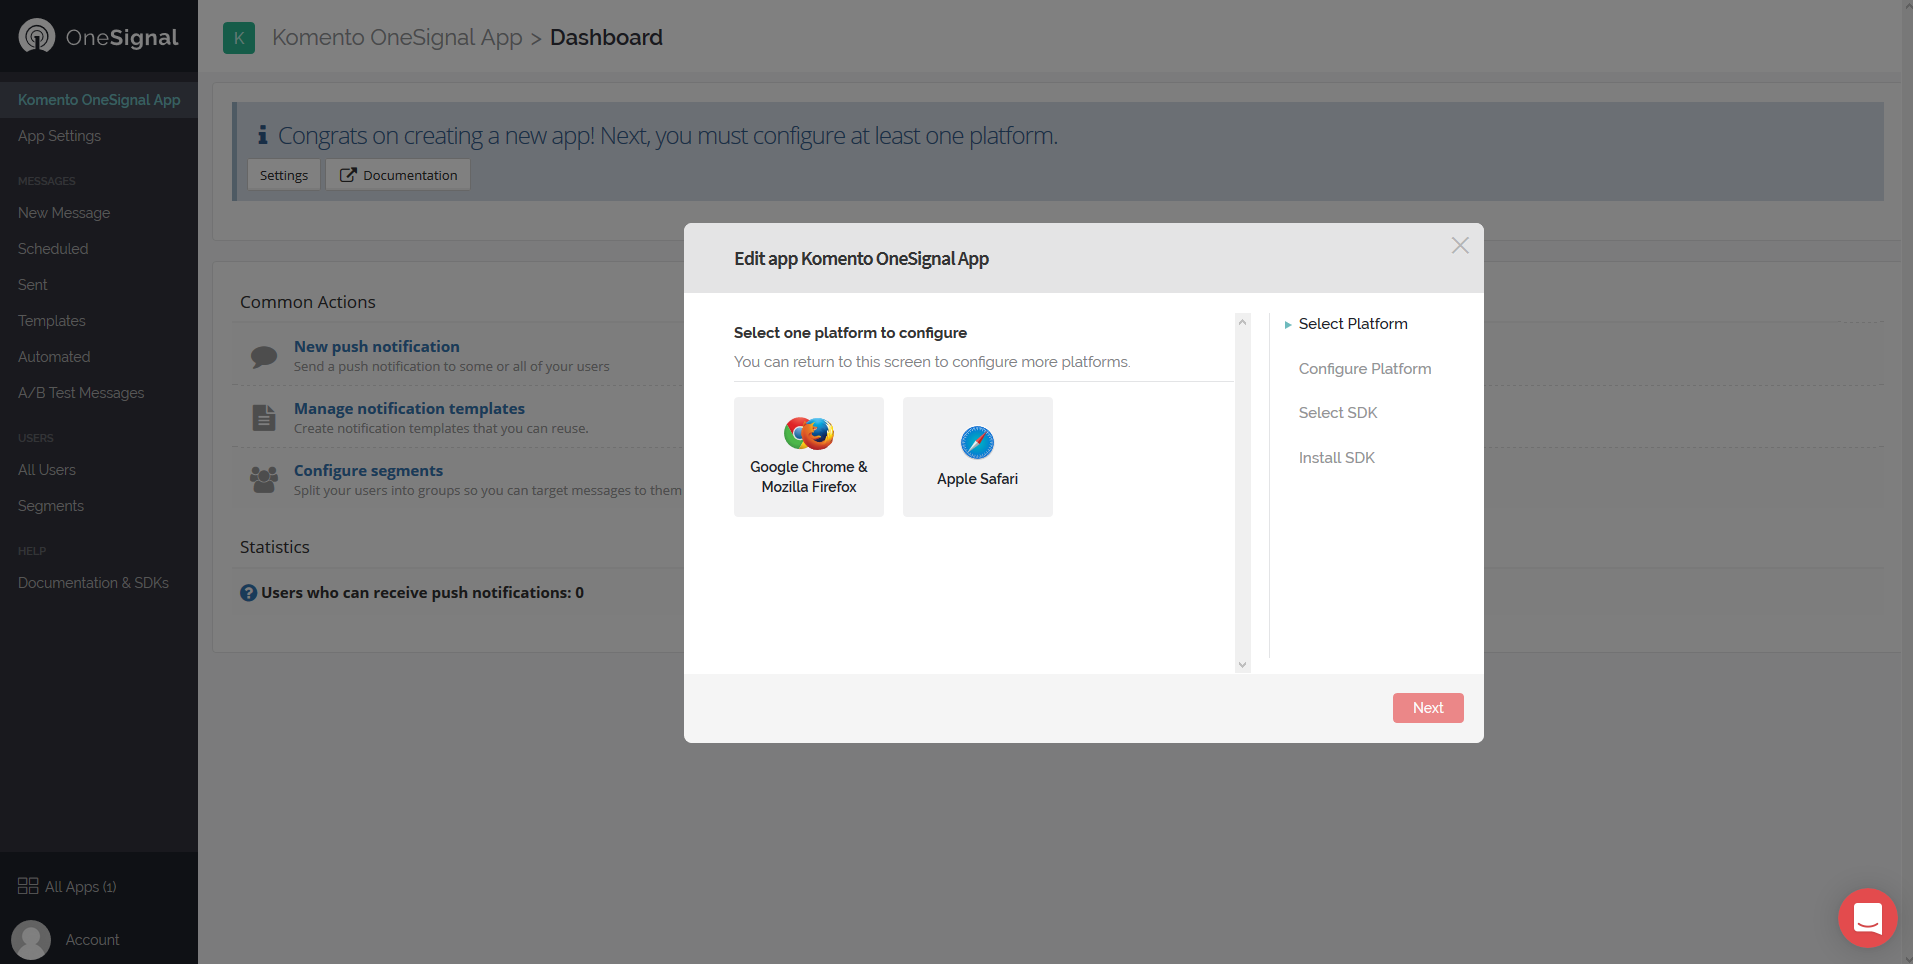Open the Account menu label

coord(92,940)
